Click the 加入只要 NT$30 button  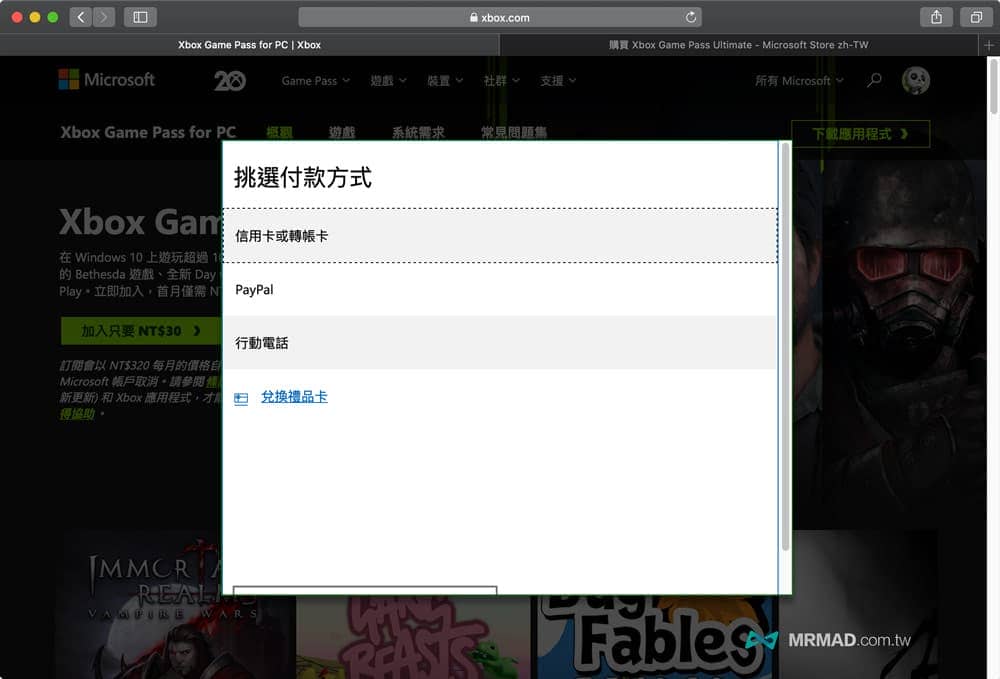[x=140, y=331]
